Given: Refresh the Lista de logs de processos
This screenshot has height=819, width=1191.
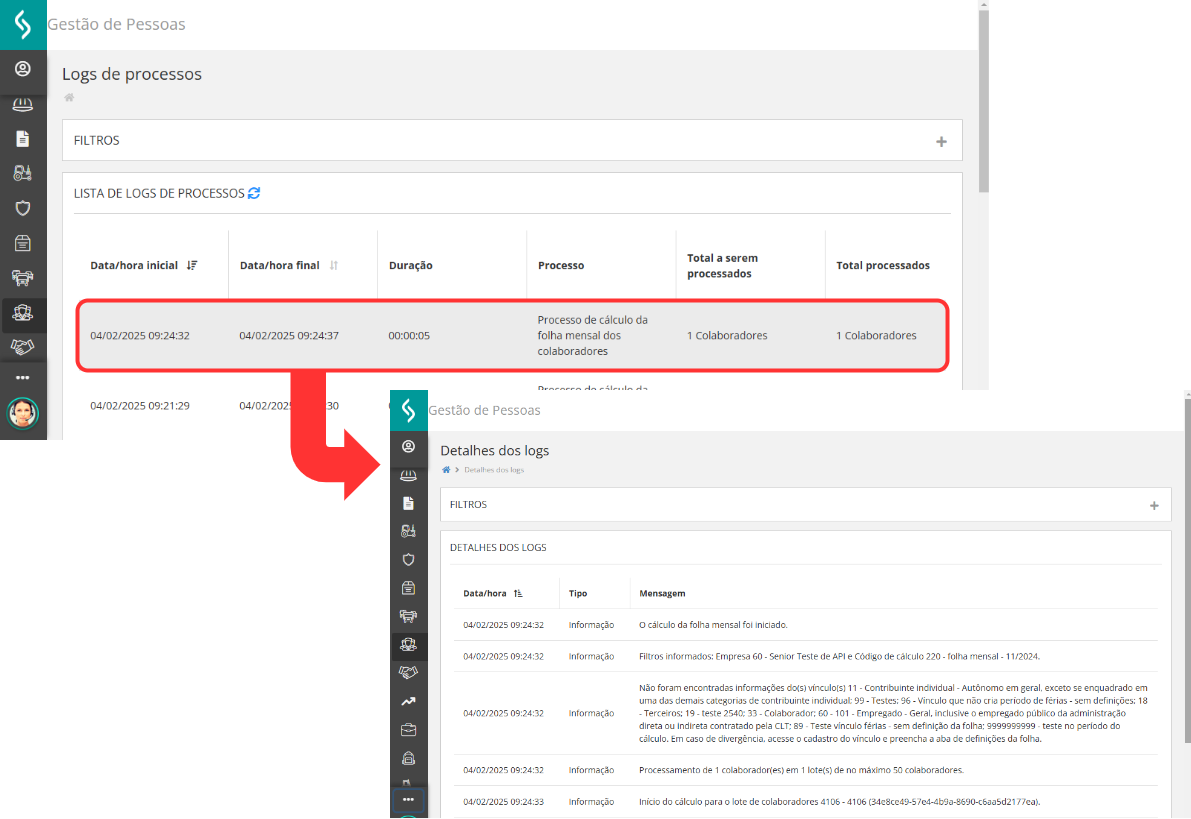Looking at the screenshot, I should pyautogui.click(x=254, y=193).
